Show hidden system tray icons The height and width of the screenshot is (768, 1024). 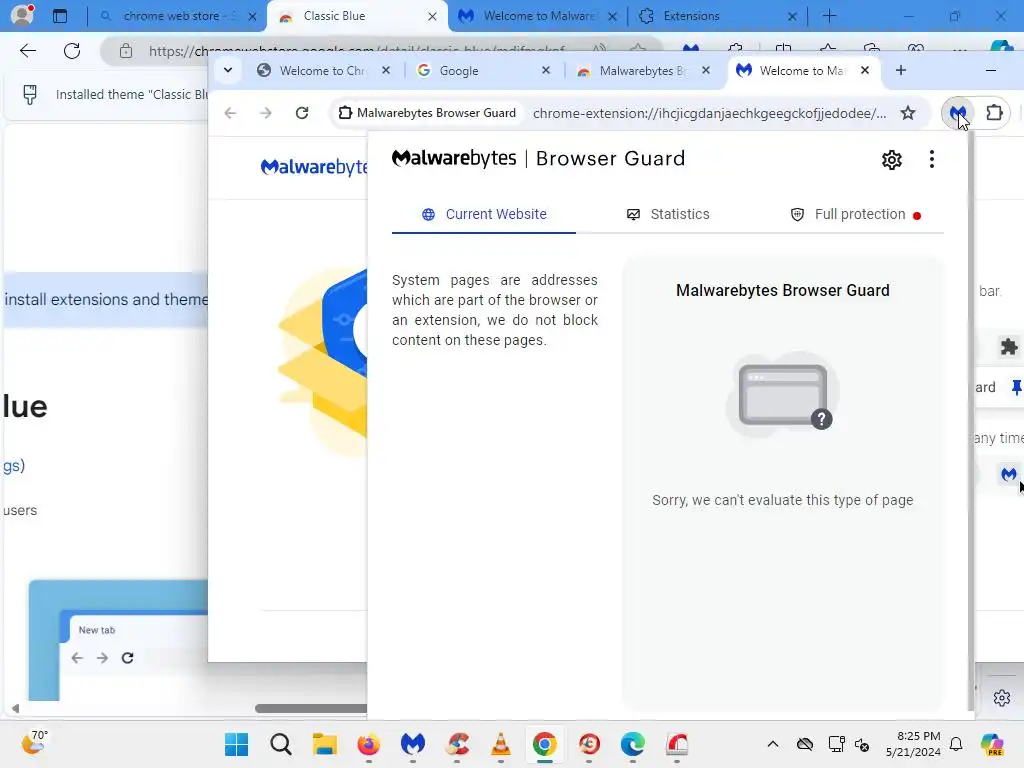click(773, 744)
